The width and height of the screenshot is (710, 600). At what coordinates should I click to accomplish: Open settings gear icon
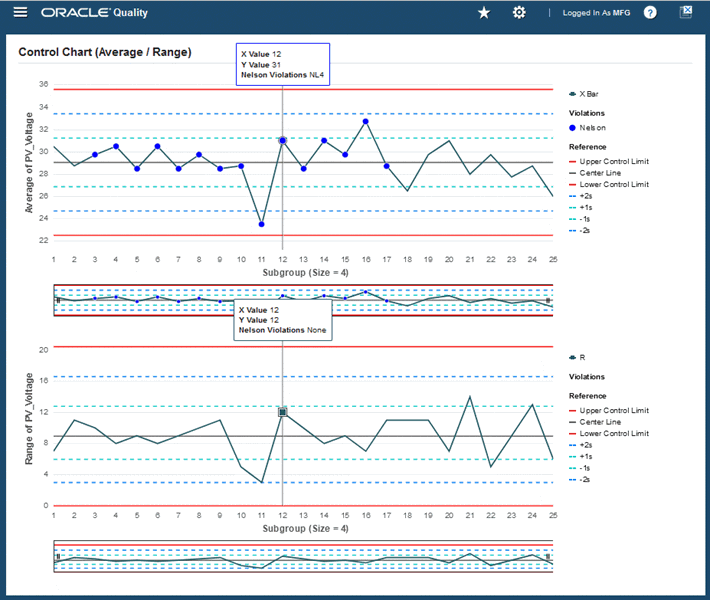519,13
